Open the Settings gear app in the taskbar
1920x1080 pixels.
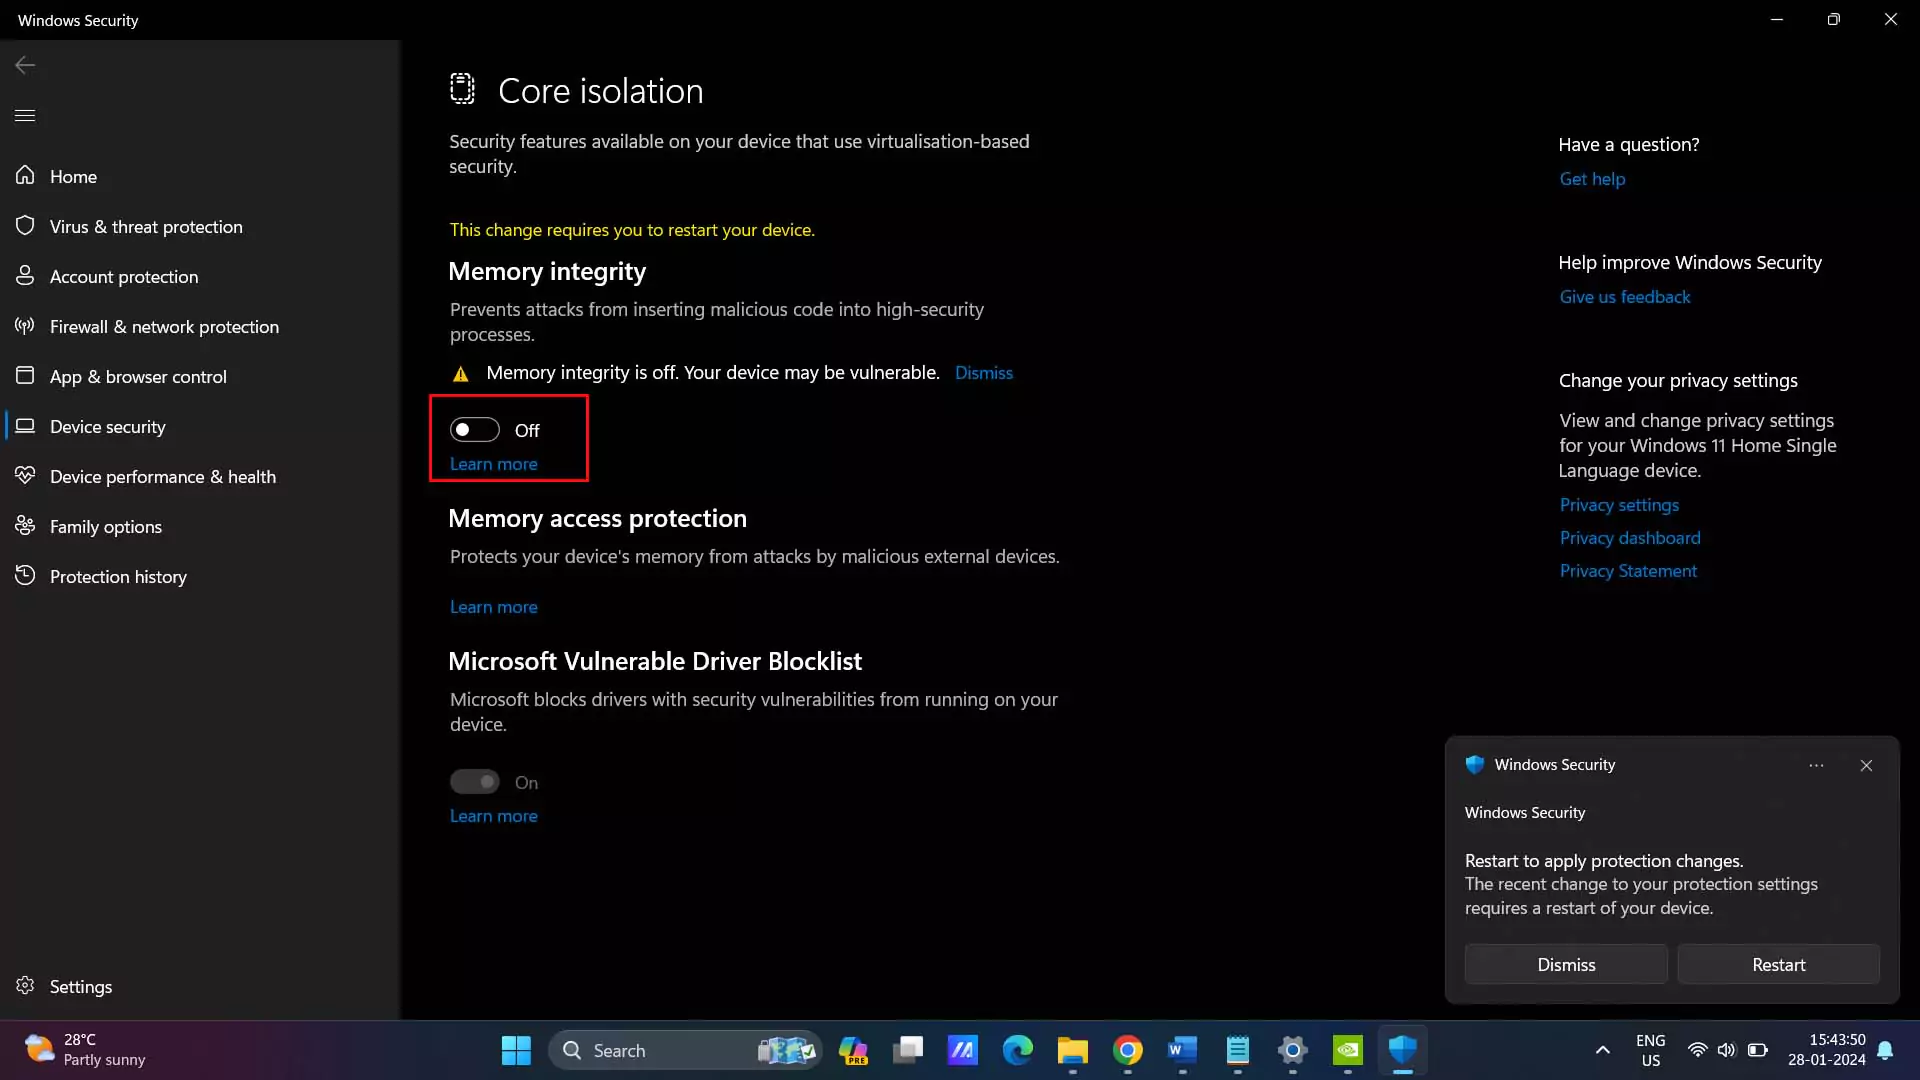pyautogui.click(x=1293, y=1050)
